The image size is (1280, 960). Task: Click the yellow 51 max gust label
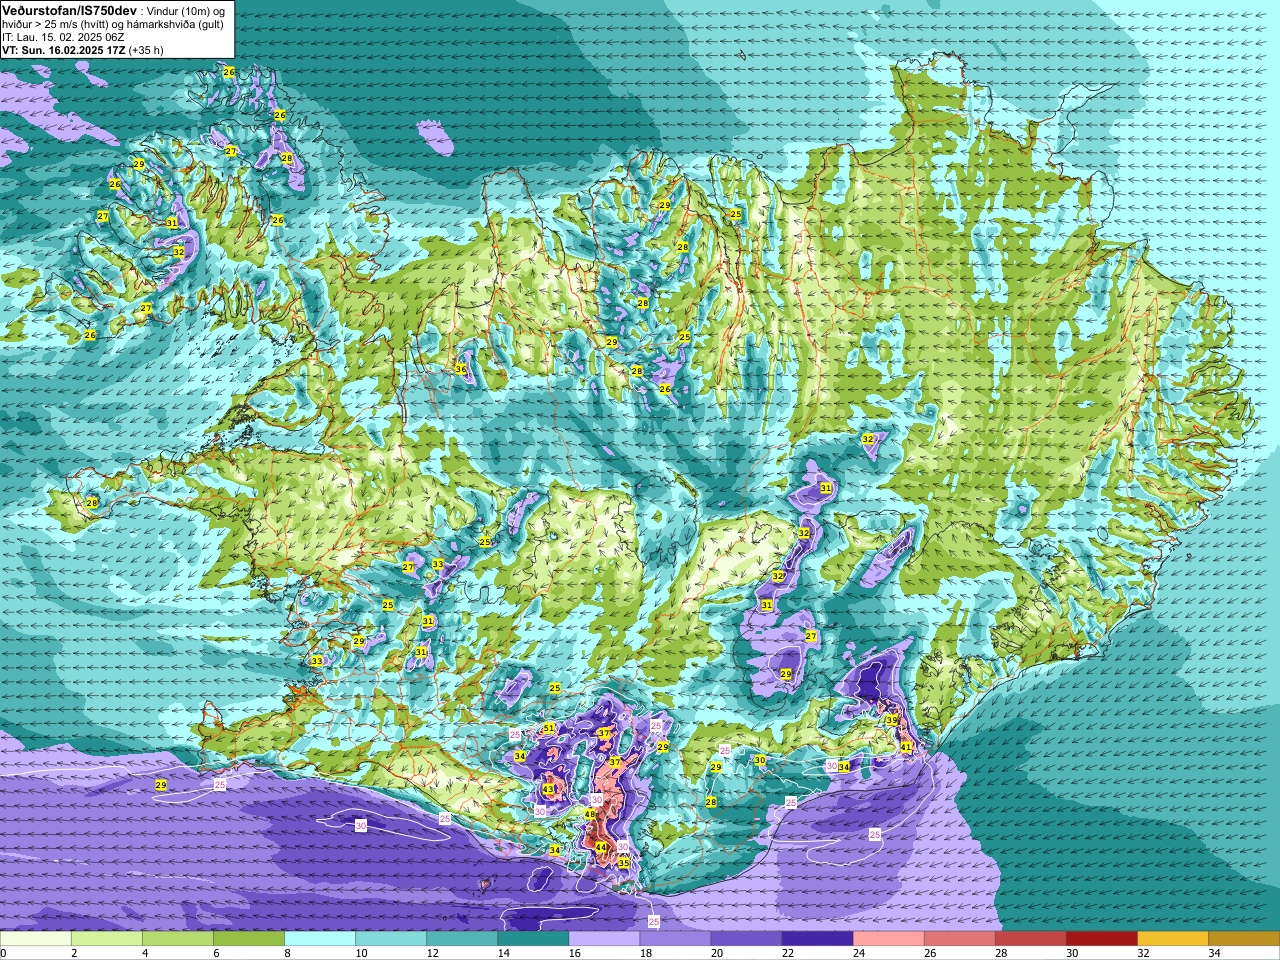point(549,728)
